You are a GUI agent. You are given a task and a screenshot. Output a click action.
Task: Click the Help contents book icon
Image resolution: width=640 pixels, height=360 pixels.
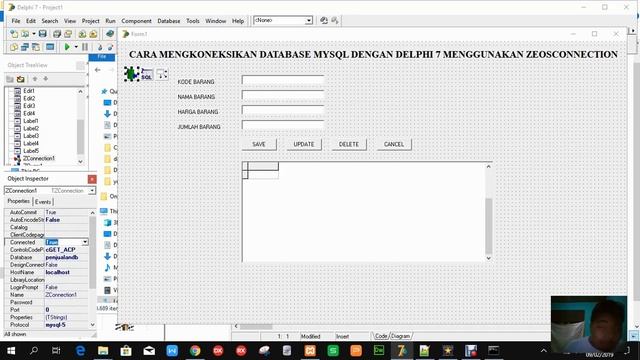(x=109, y=34)
